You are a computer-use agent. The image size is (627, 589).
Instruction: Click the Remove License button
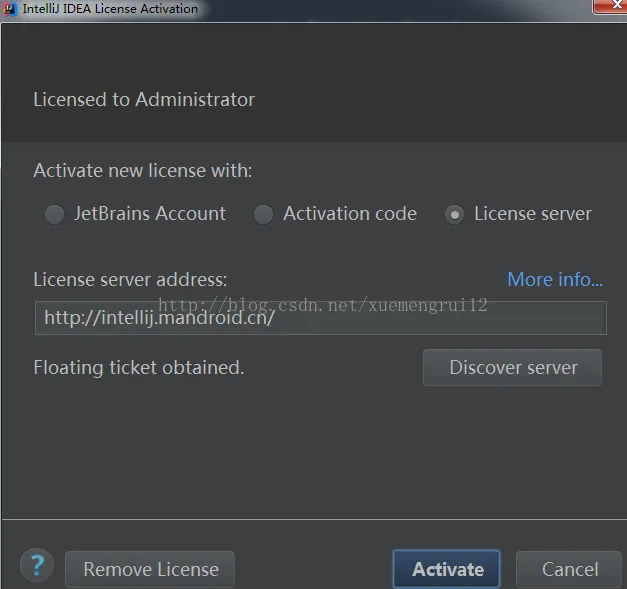tap(150, 569)
